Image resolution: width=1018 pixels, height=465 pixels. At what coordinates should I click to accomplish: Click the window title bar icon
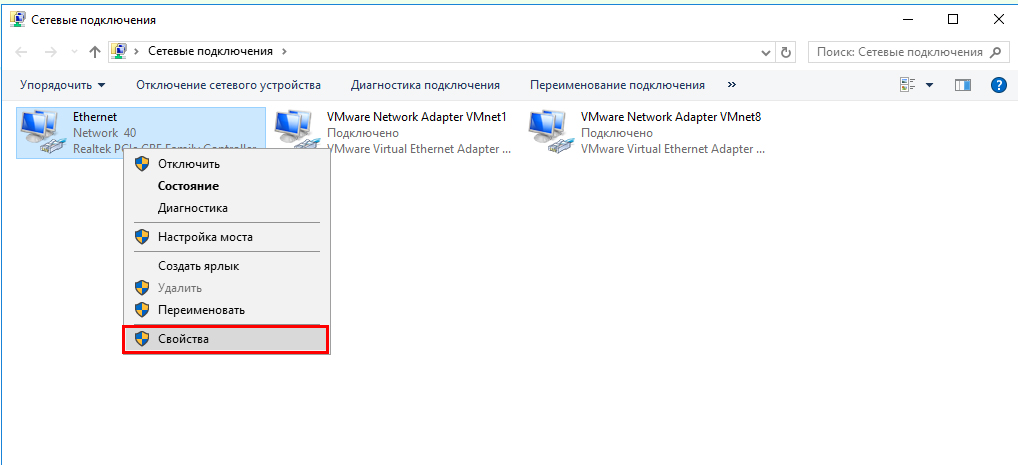pyautogui.click(x=18, y=19)
